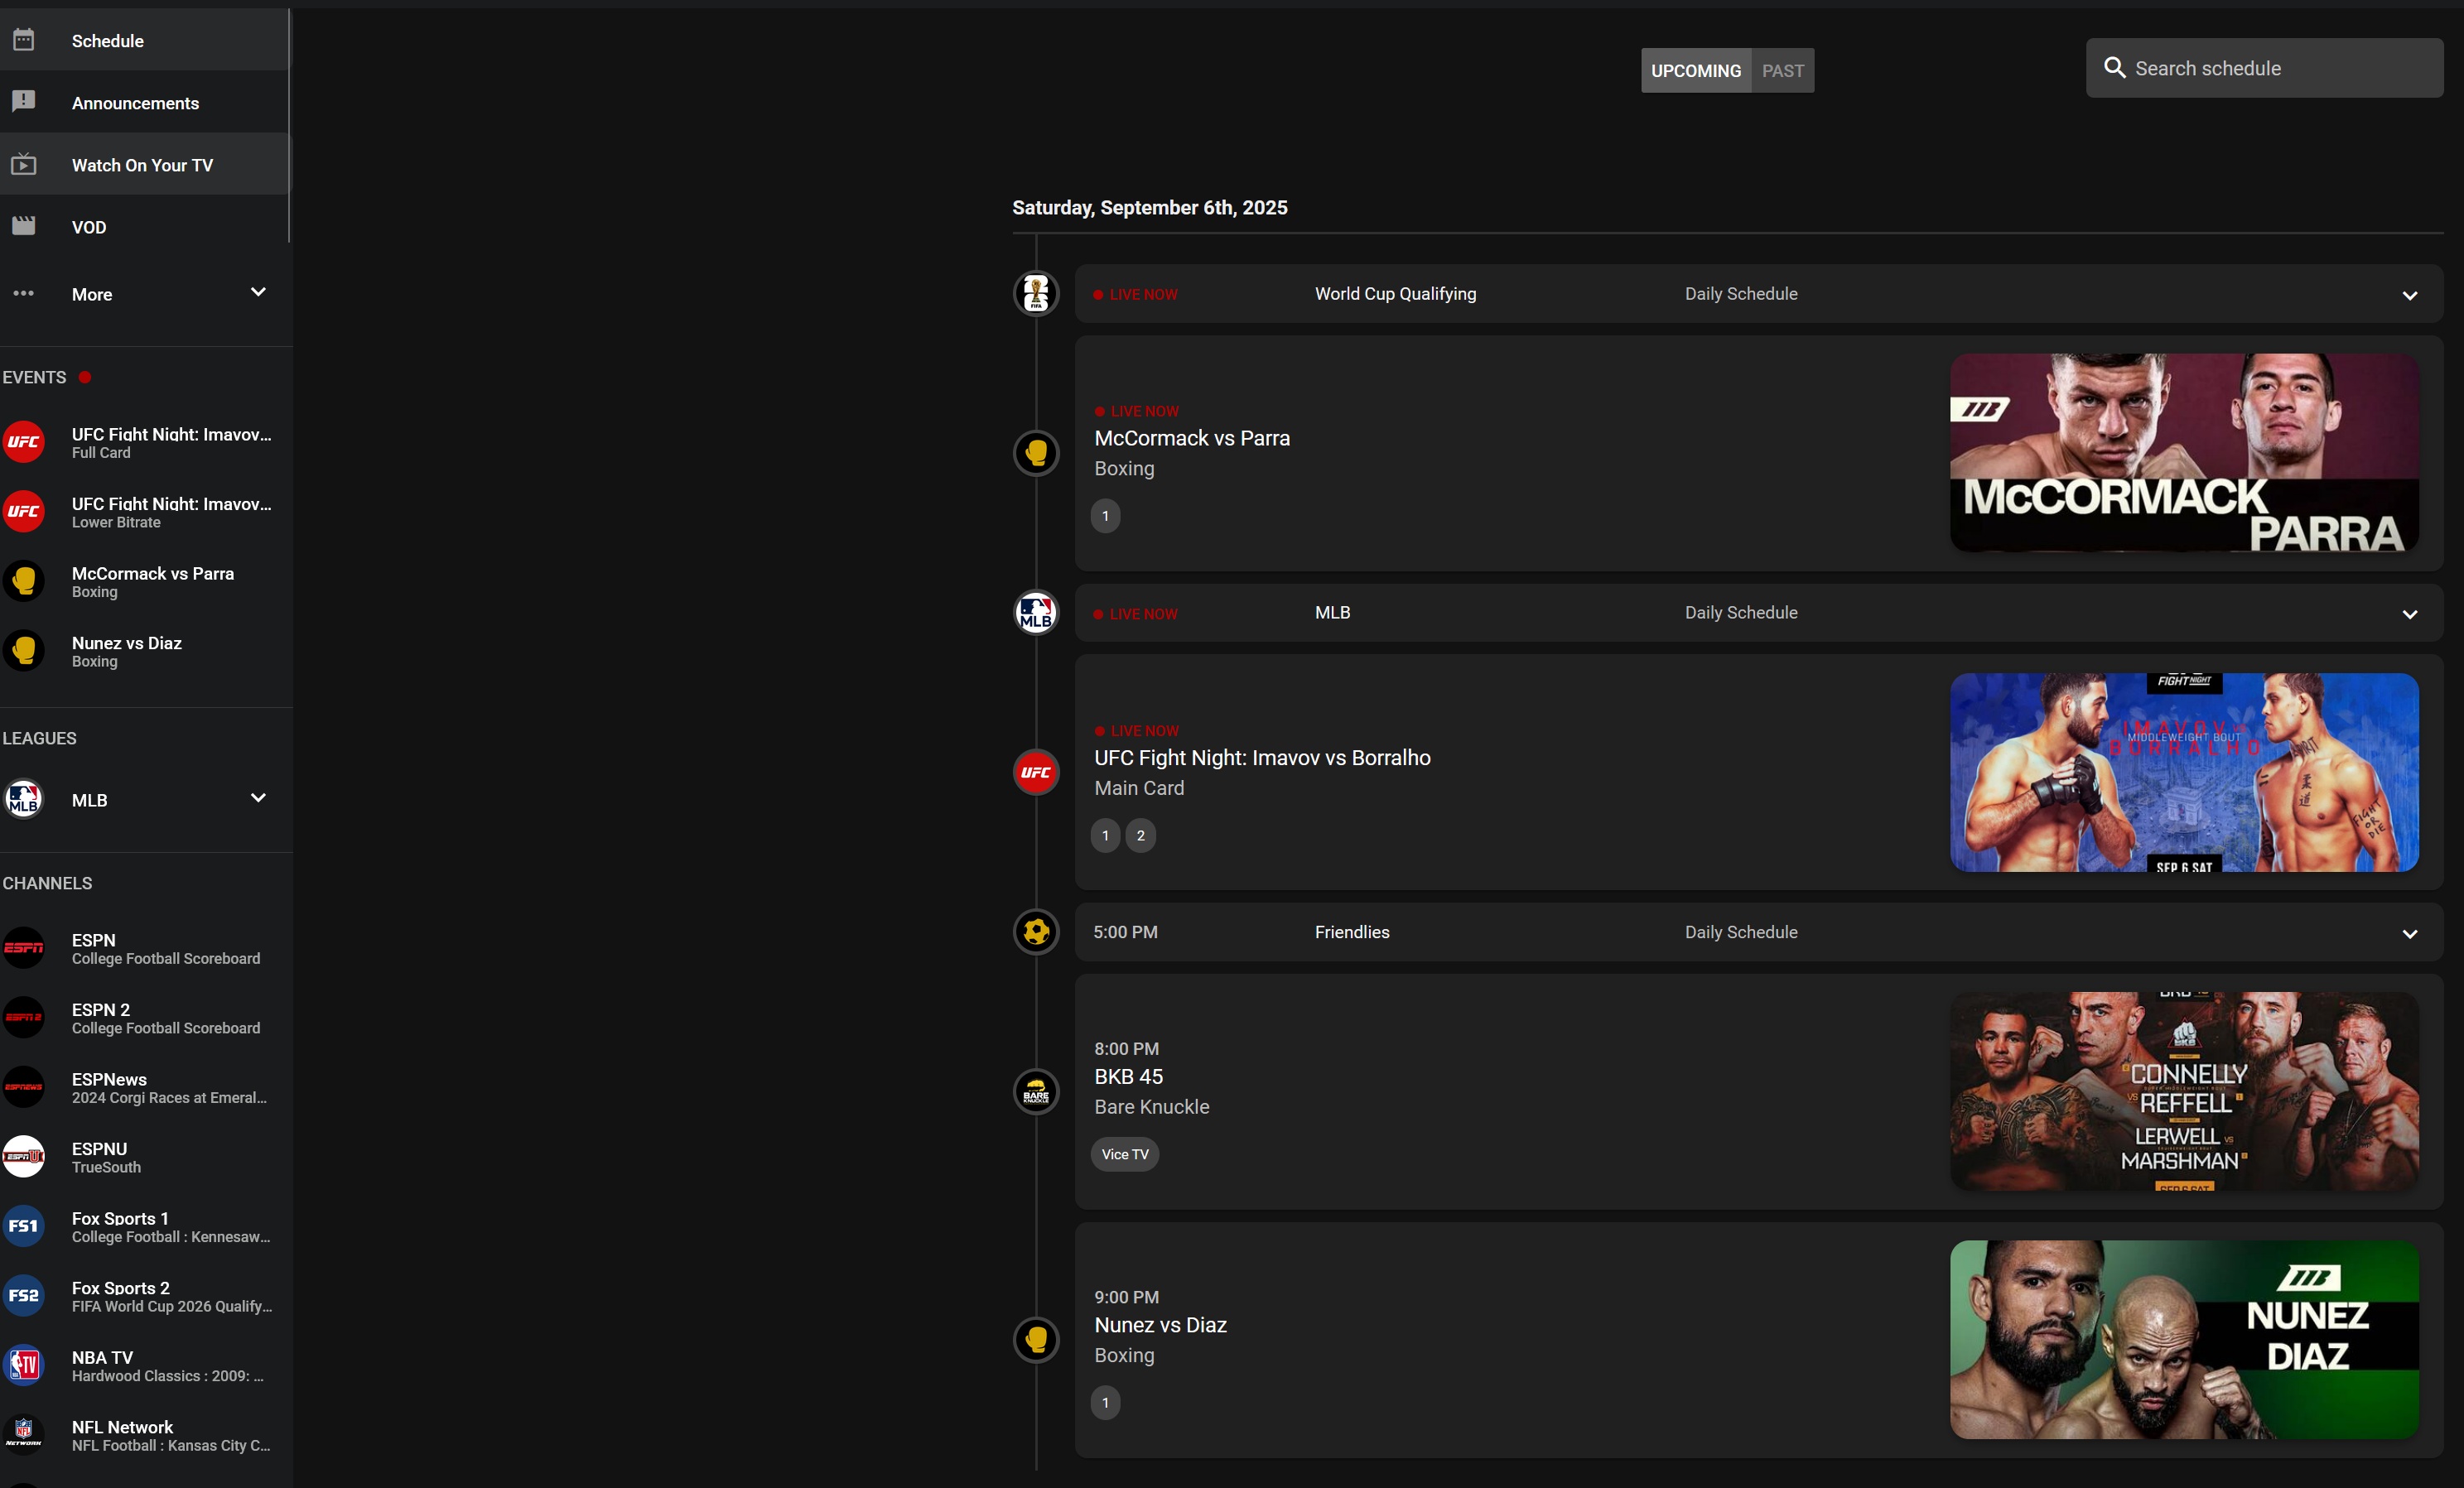Click the More three-dots icon

[x=24, y=293]
